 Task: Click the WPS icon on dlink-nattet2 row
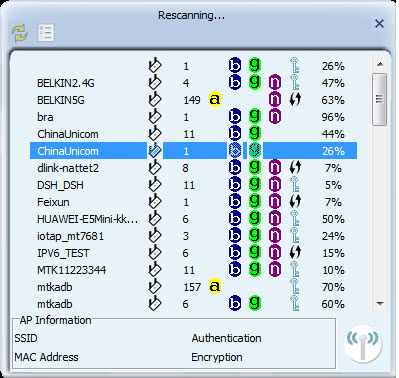tap(295, 168)
